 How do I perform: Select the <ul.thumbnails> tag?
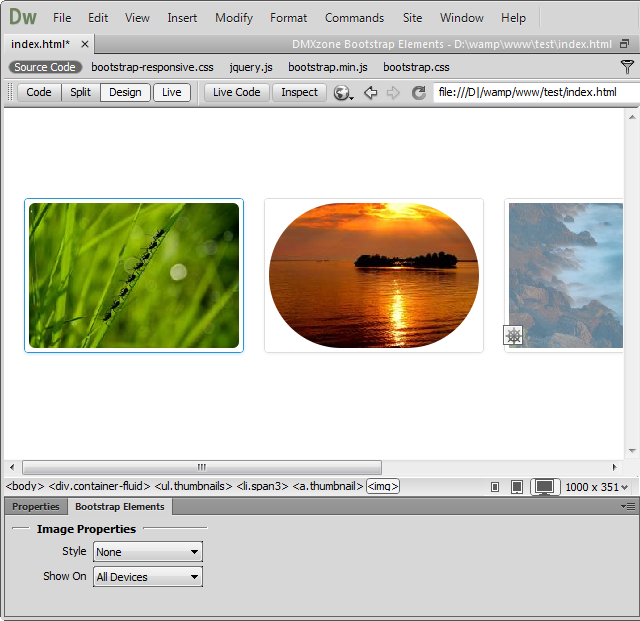click(x=193, y=486)
